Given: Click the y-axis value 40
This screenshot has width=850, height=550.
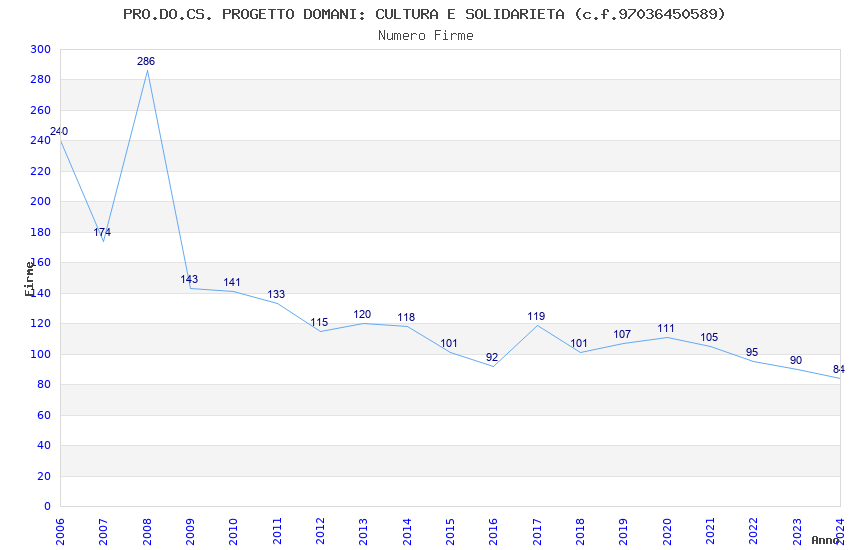Looking at the screenshot, I should 44,445.
